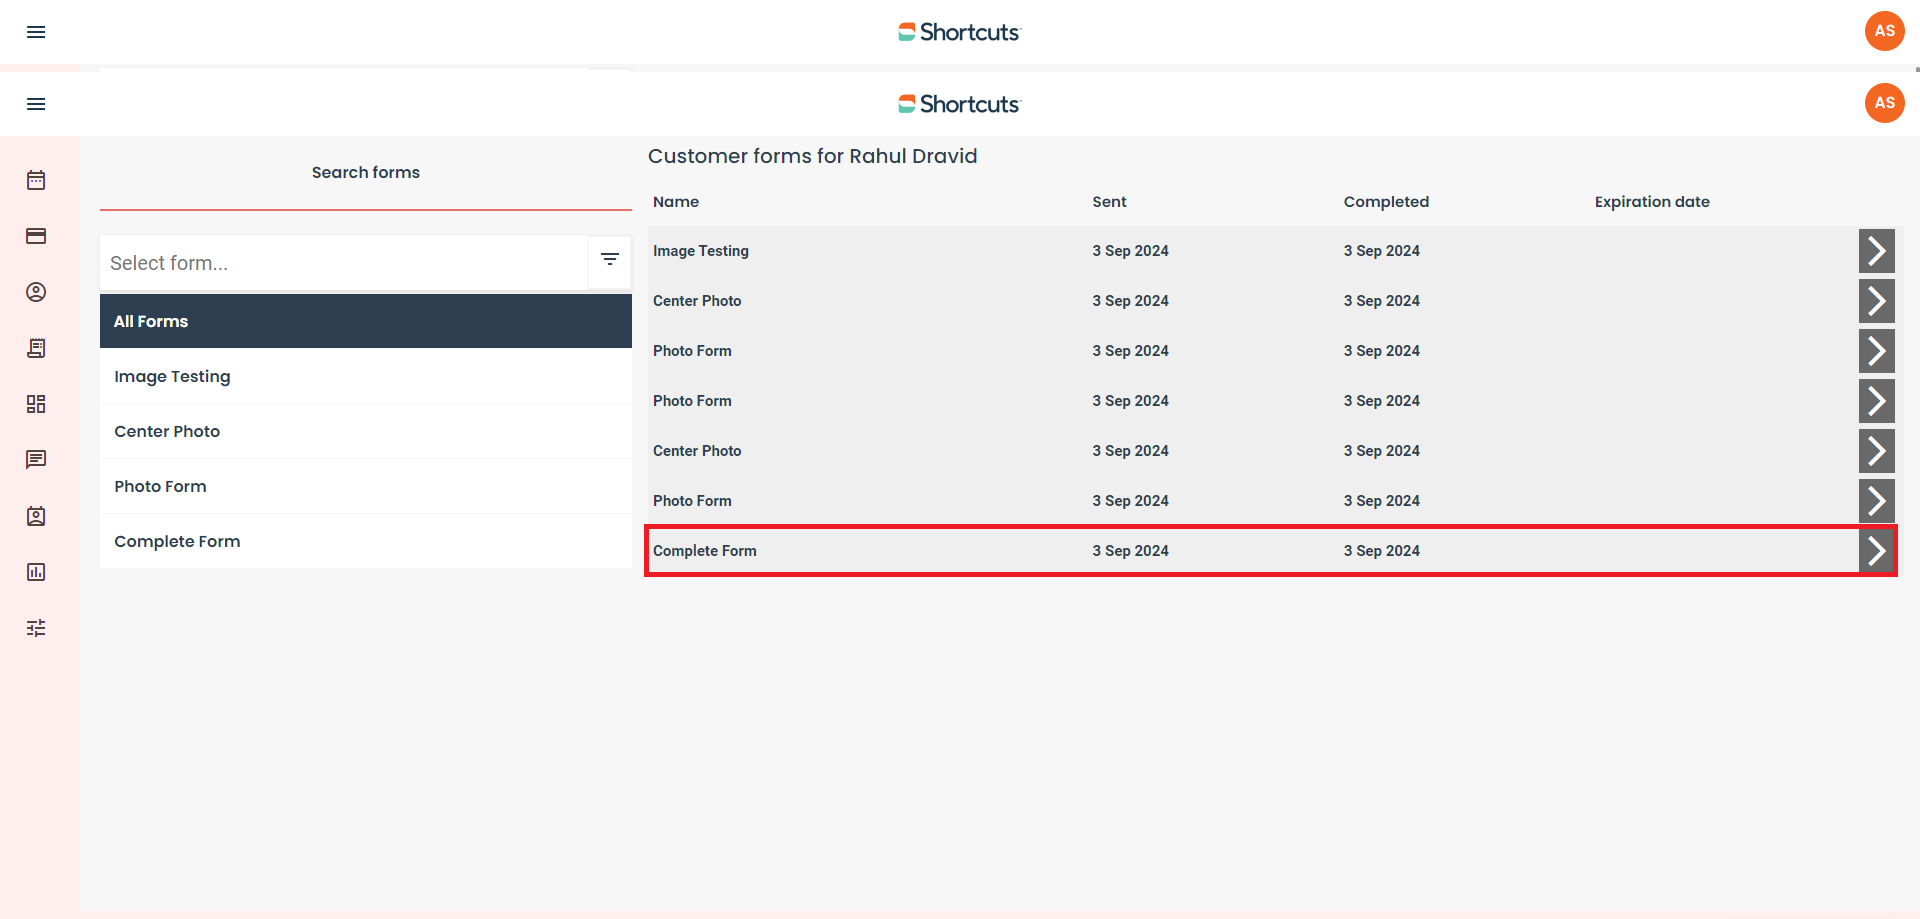
Task: Expand the Complete Form row arrow
Action: coord(1876,551)
